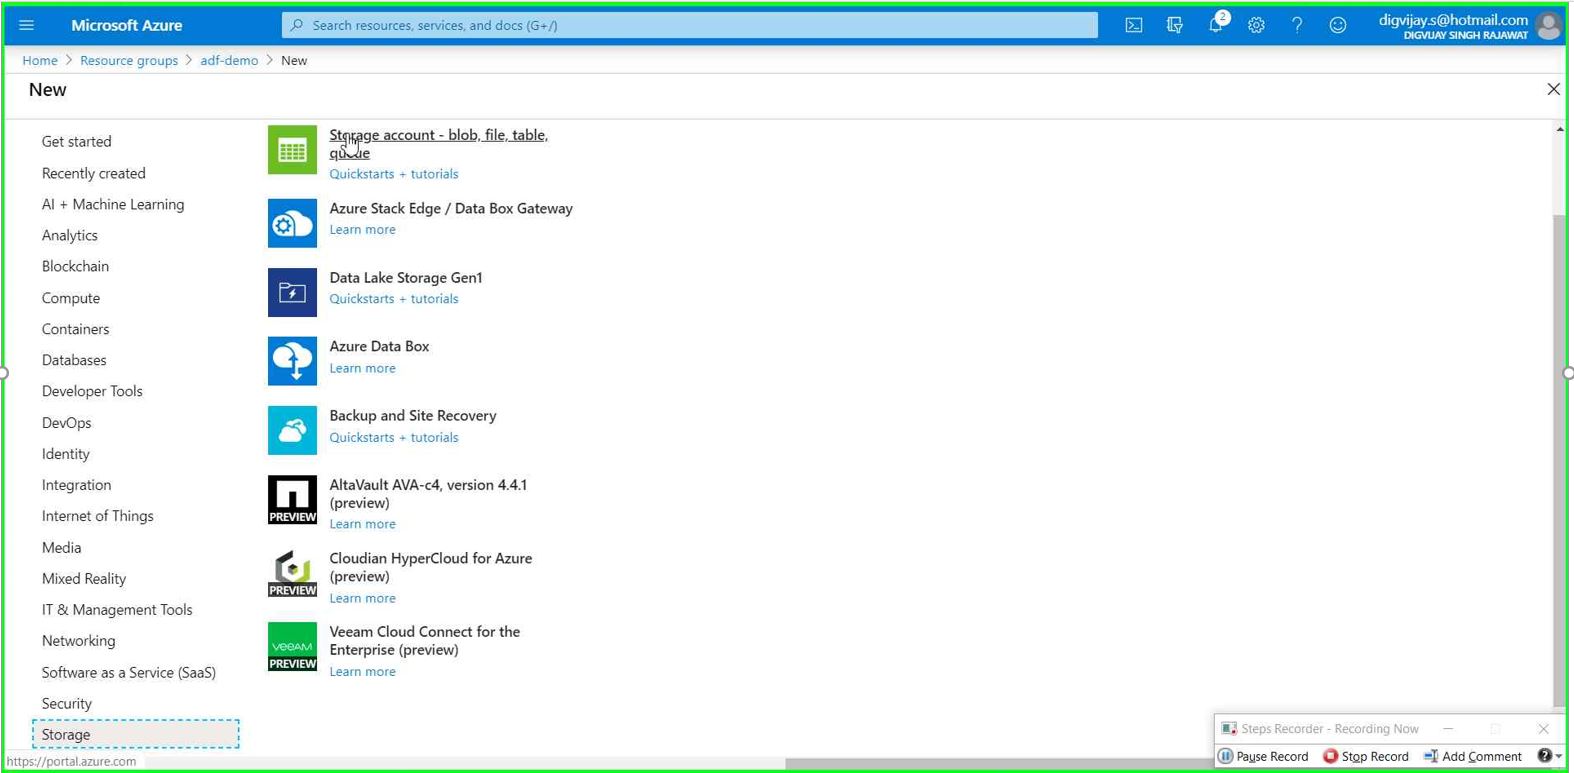Screen dimensions: 1574x773
Task: Open Storage account - blob, file, table, queue
Action: tap(439, 144)
